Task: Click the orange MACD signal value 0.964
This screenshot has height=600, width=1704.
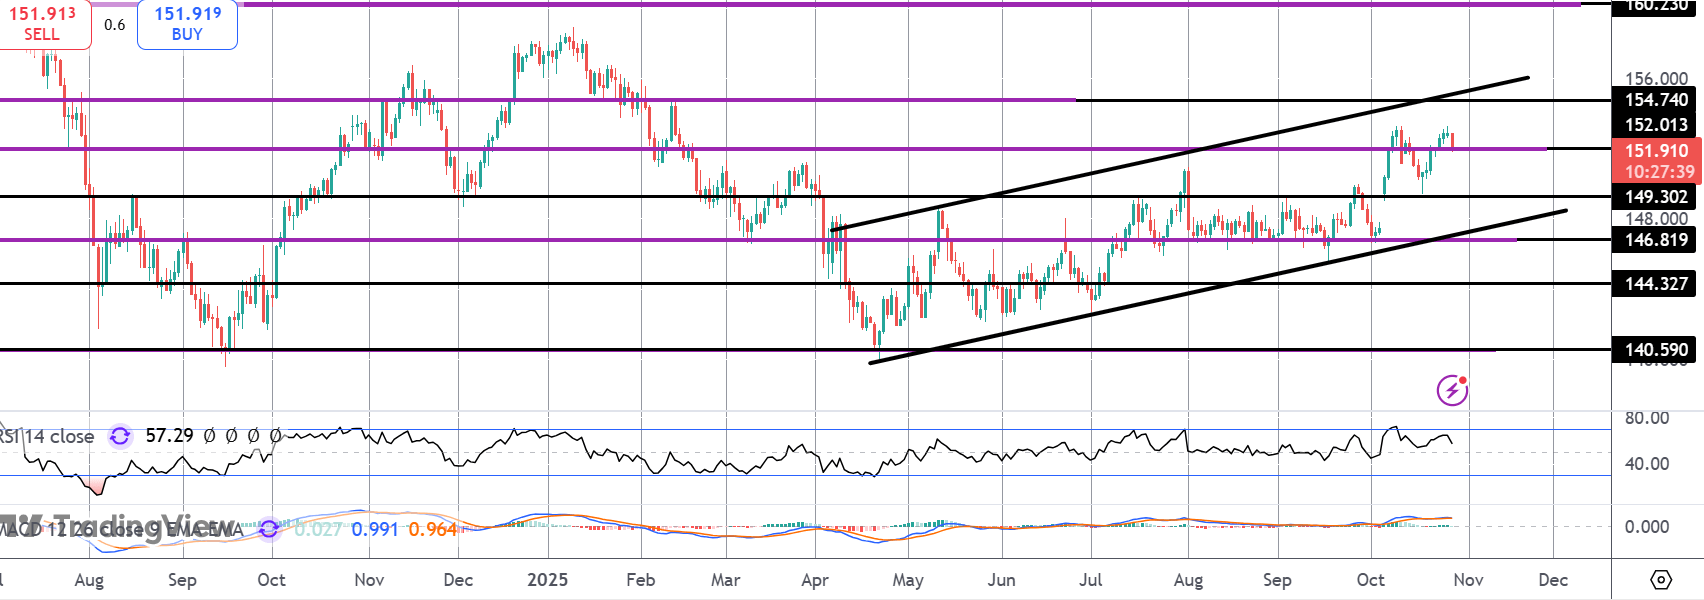Action: pos(432,529)
